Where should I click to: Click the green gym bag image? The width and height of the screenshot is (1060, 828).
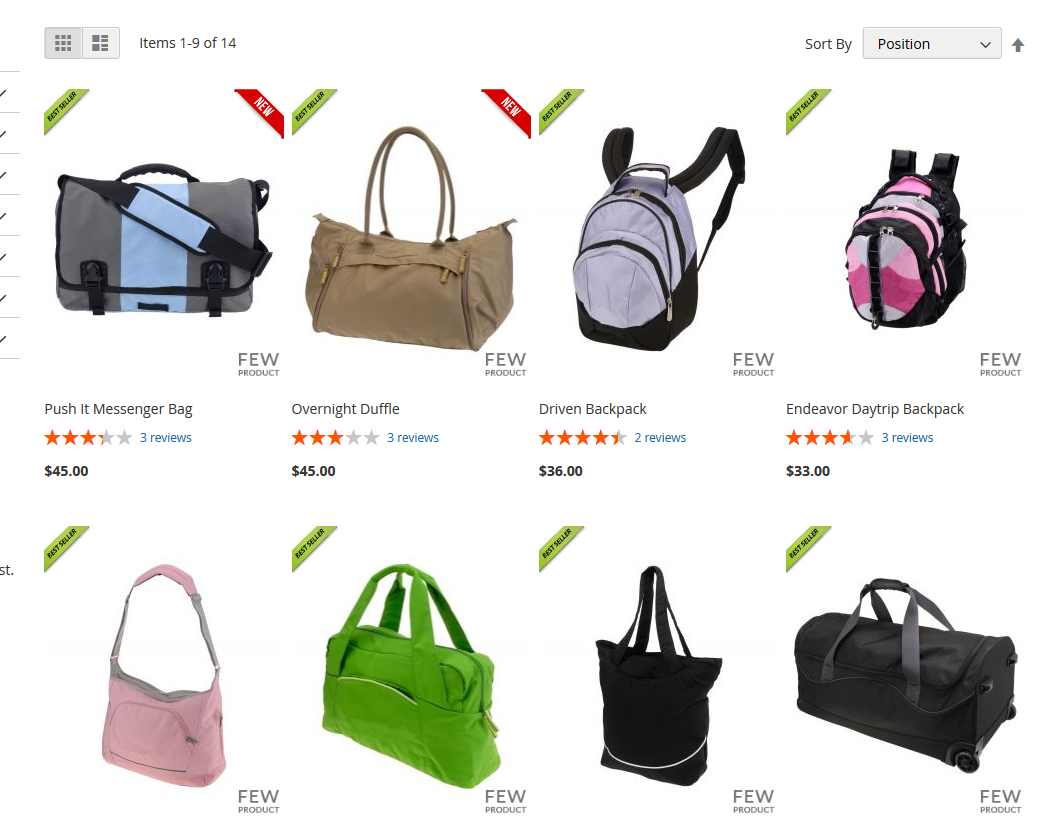click(x=411, y=676)
